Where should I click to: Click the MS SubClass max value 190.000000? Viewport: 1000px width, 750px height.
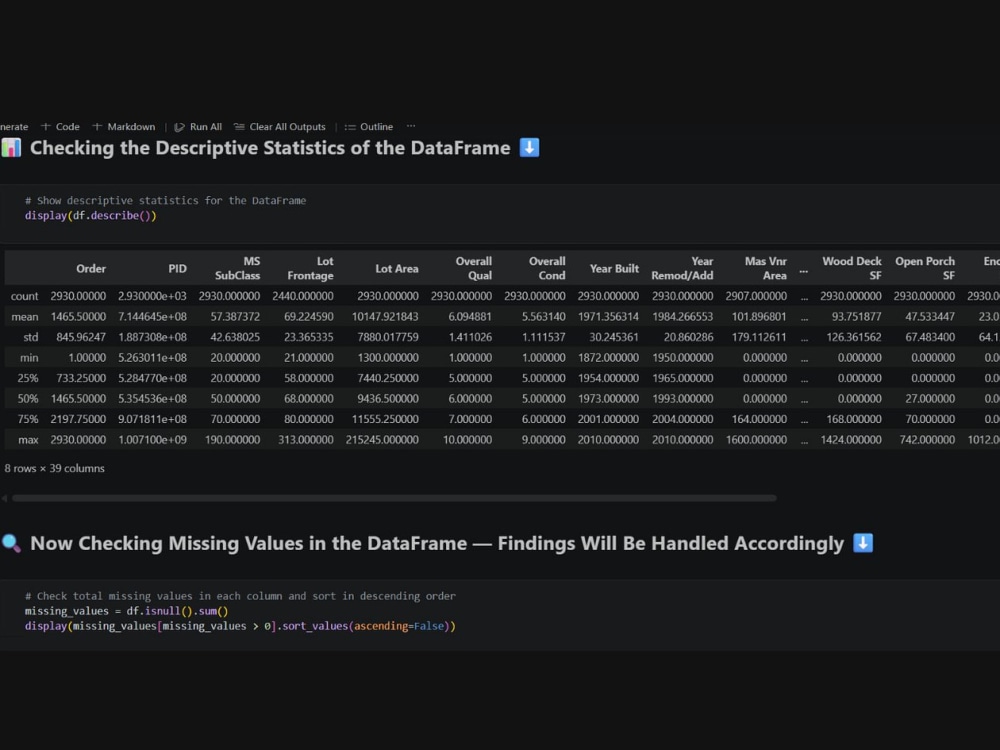click(x=232, y=439)
